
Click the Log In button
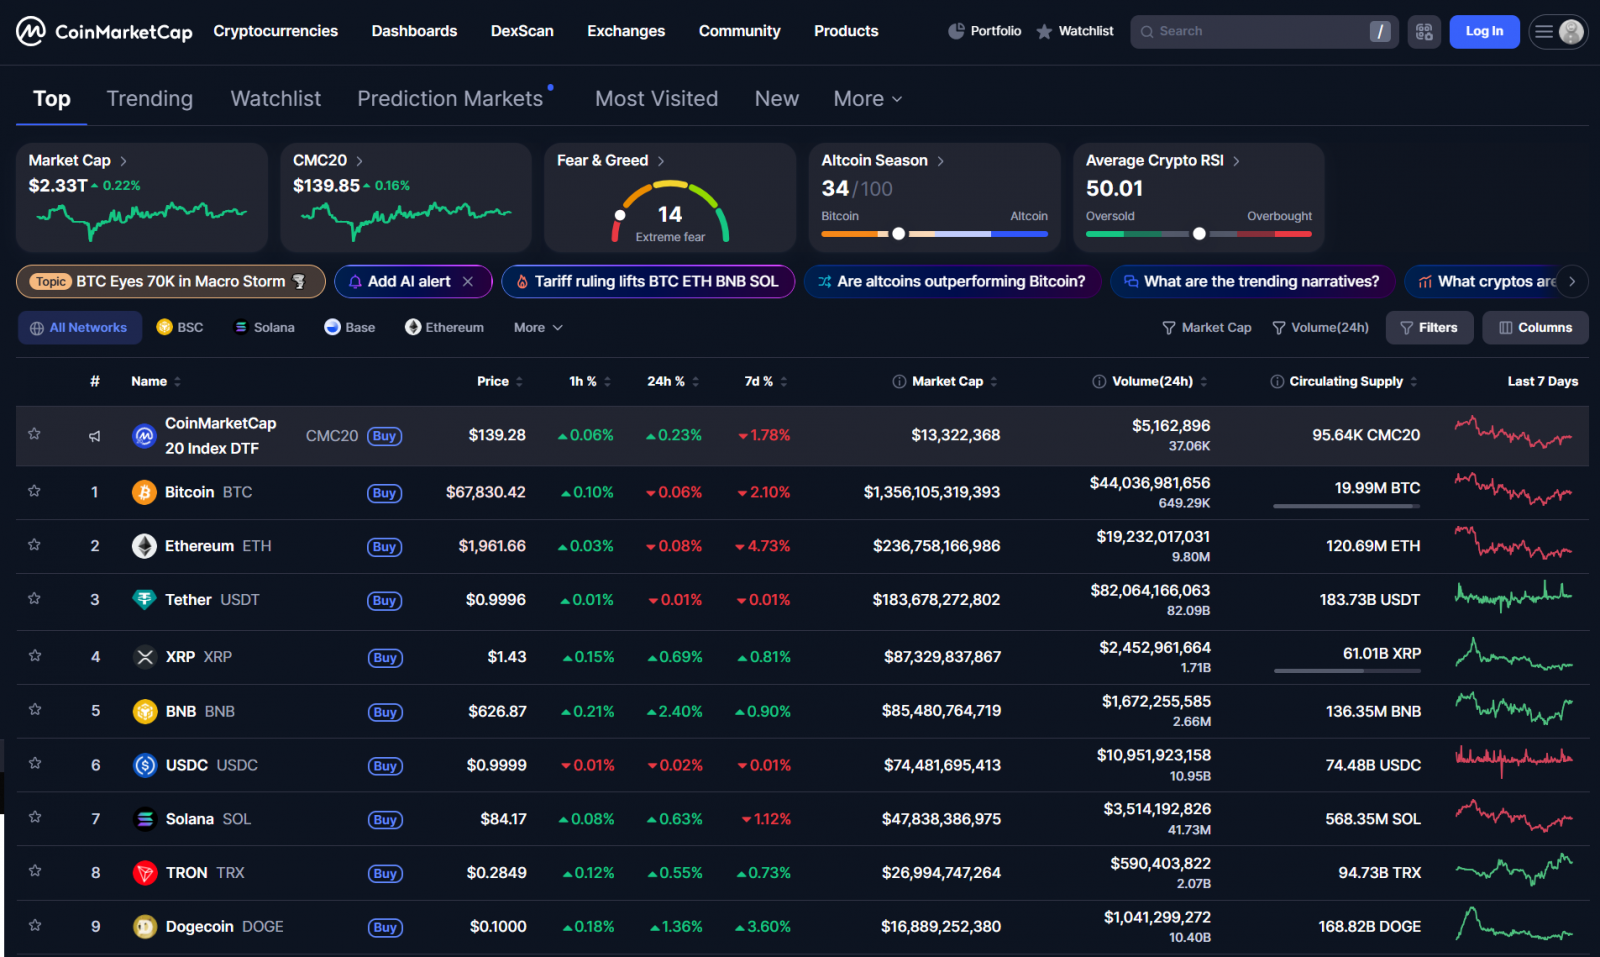[1484, 31]
